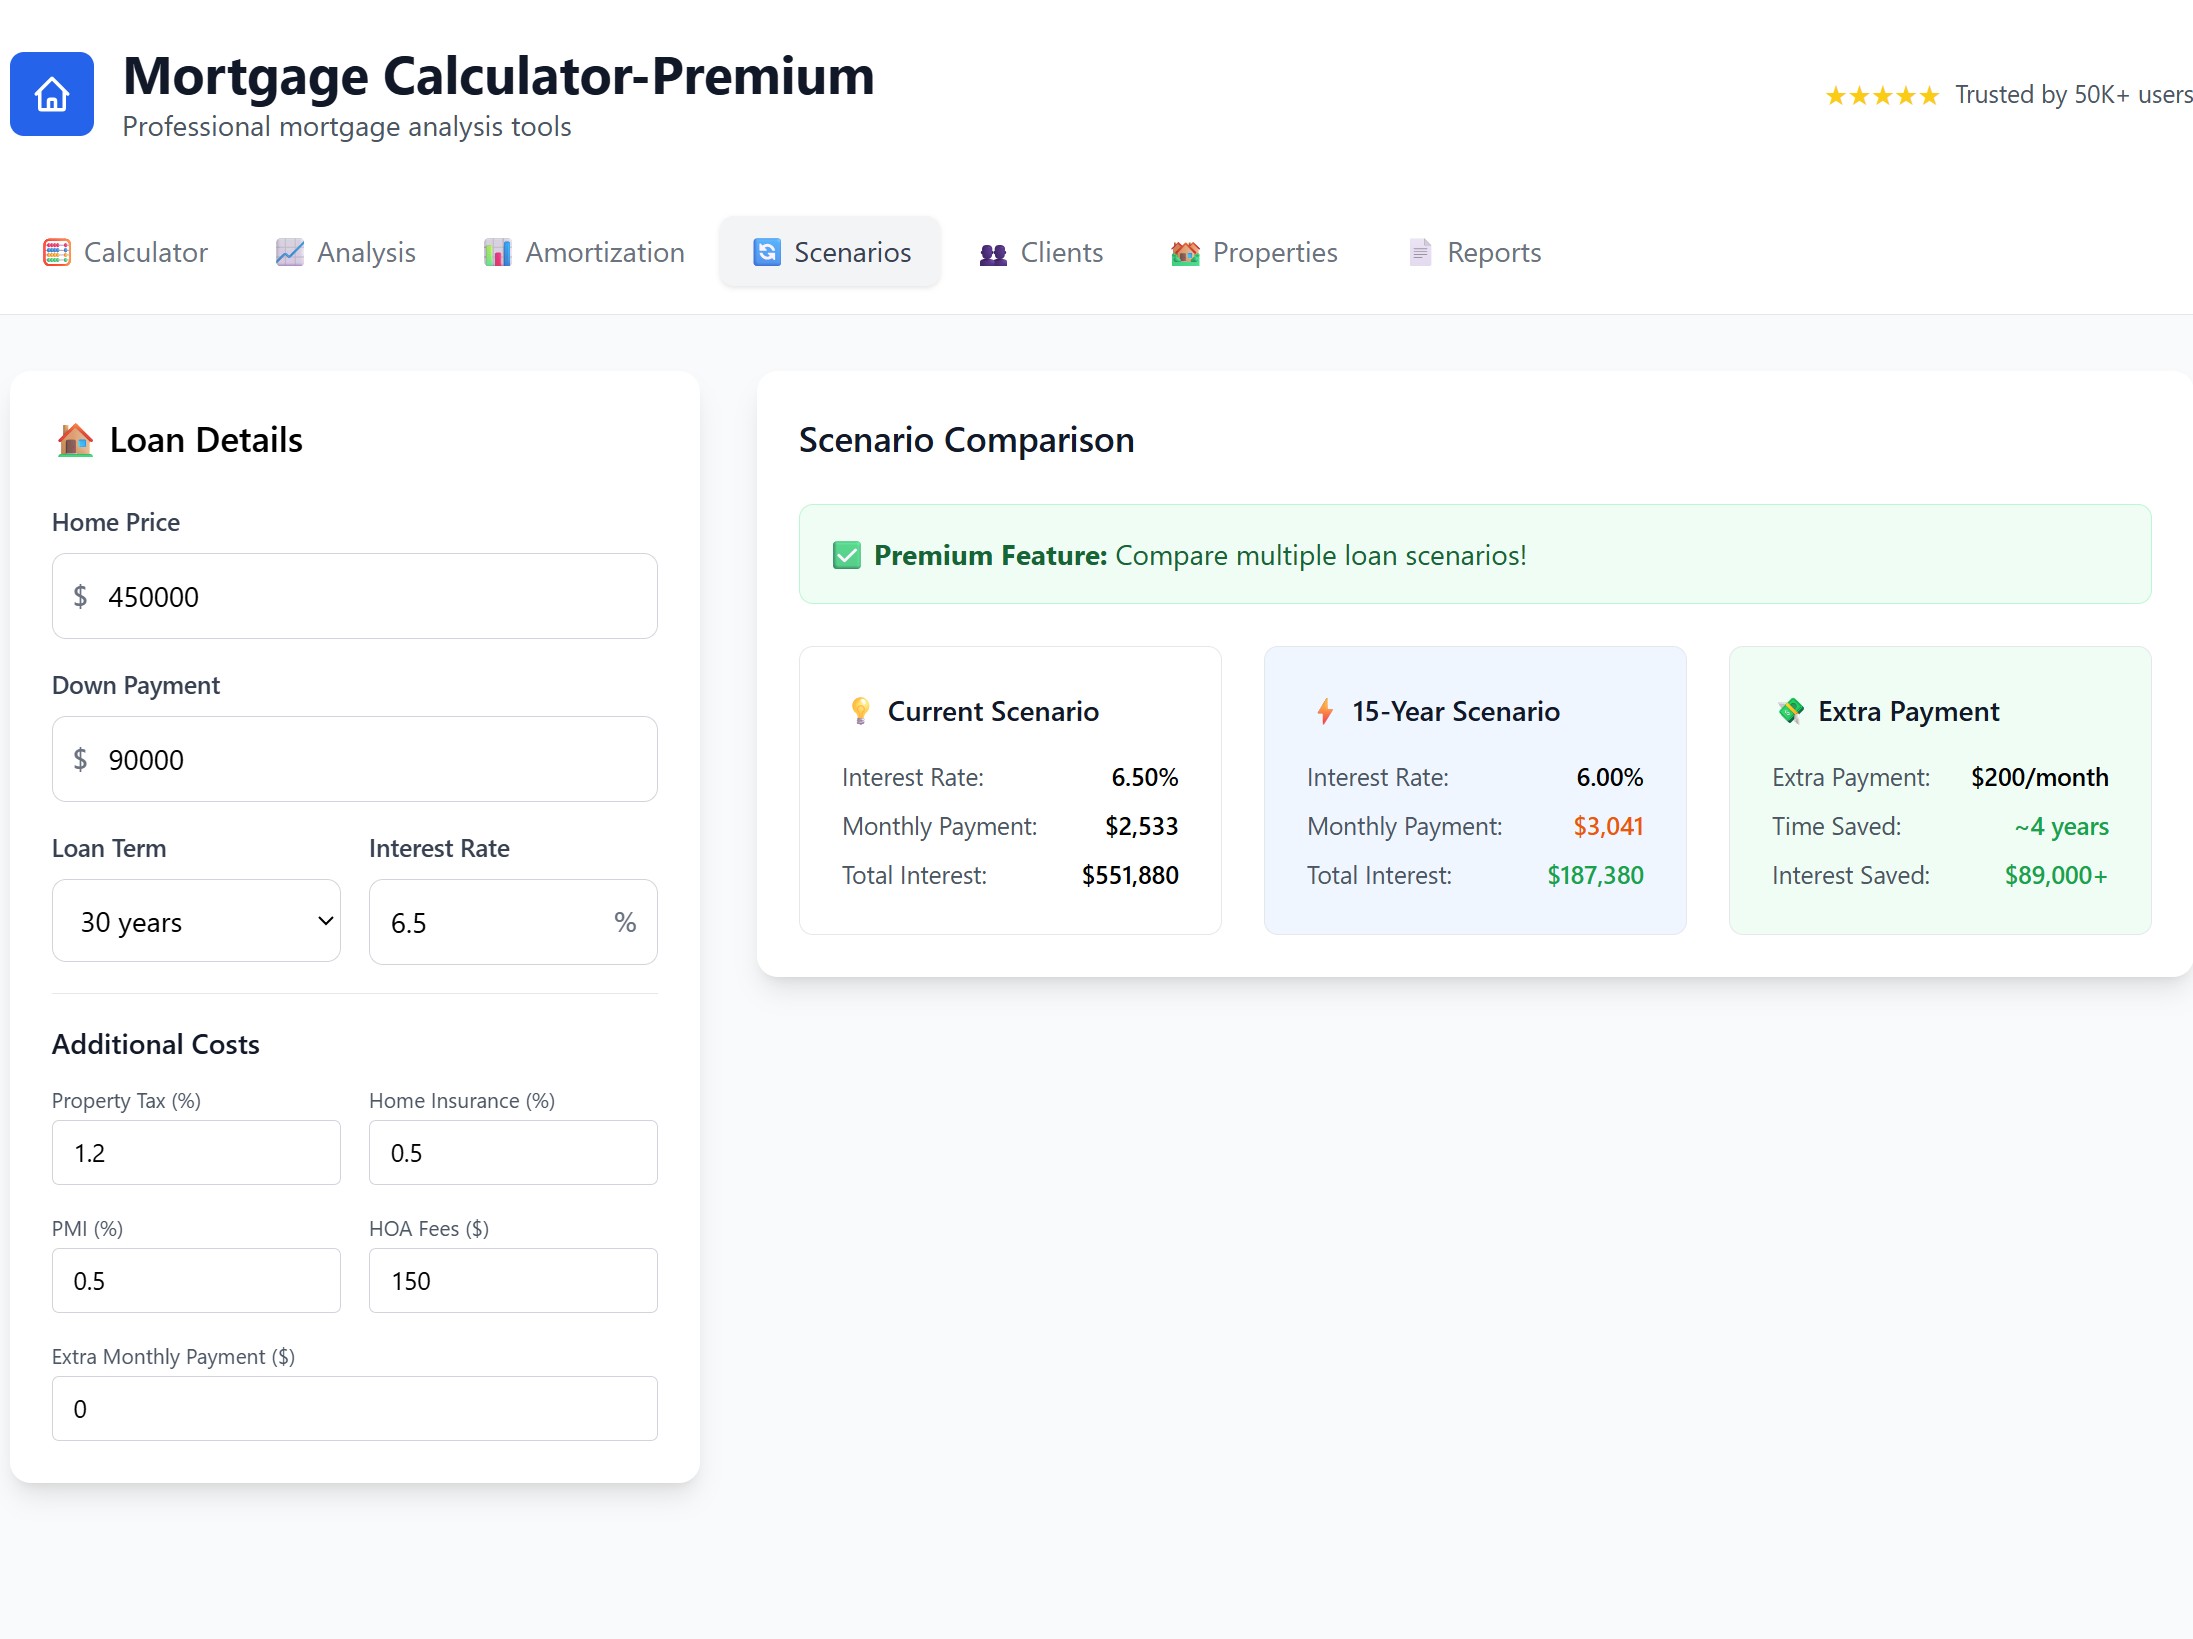Click the blue house logo icon
This screenshot has width=2193, height=1639.
(51, 93)
